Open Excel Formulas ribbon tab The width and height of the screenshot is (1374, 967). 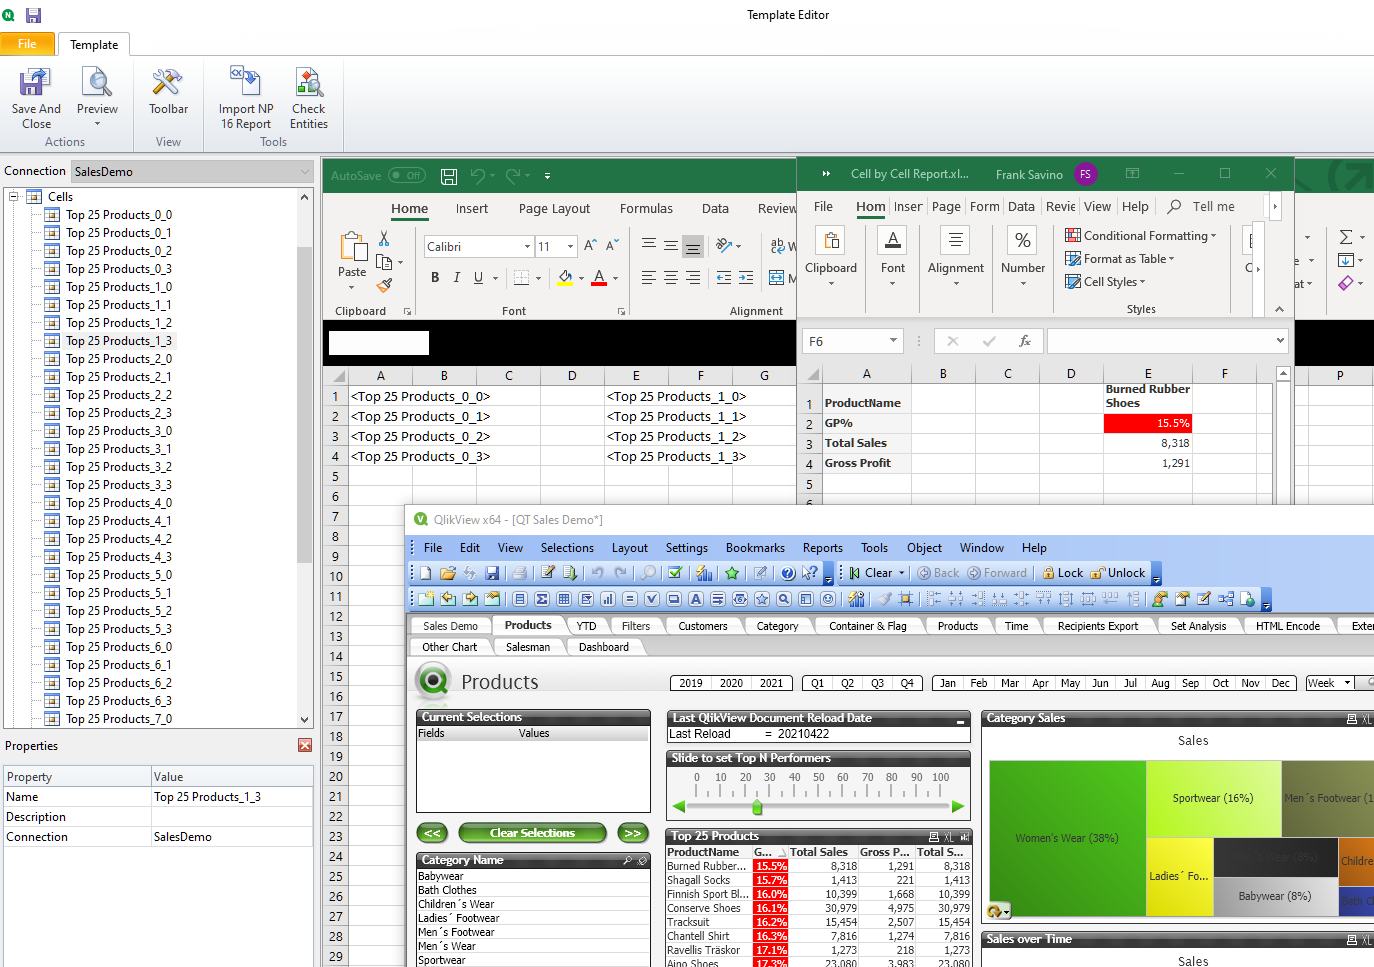pyautogui.click(x=646, y=209)
